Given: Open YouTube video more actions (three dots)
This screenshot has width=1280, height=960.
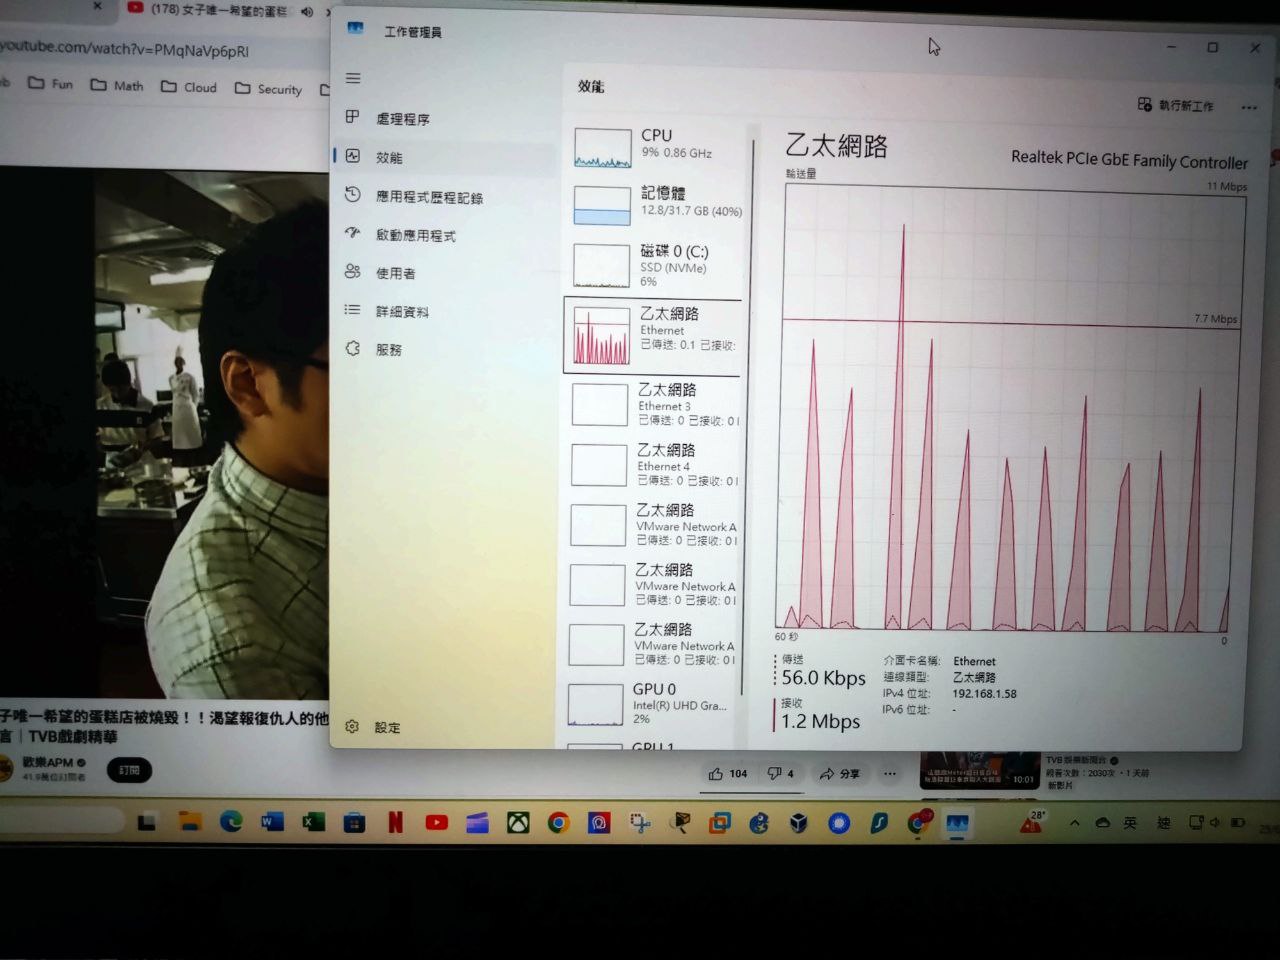Looking at the screenshot, I should (x=890, y=774).
